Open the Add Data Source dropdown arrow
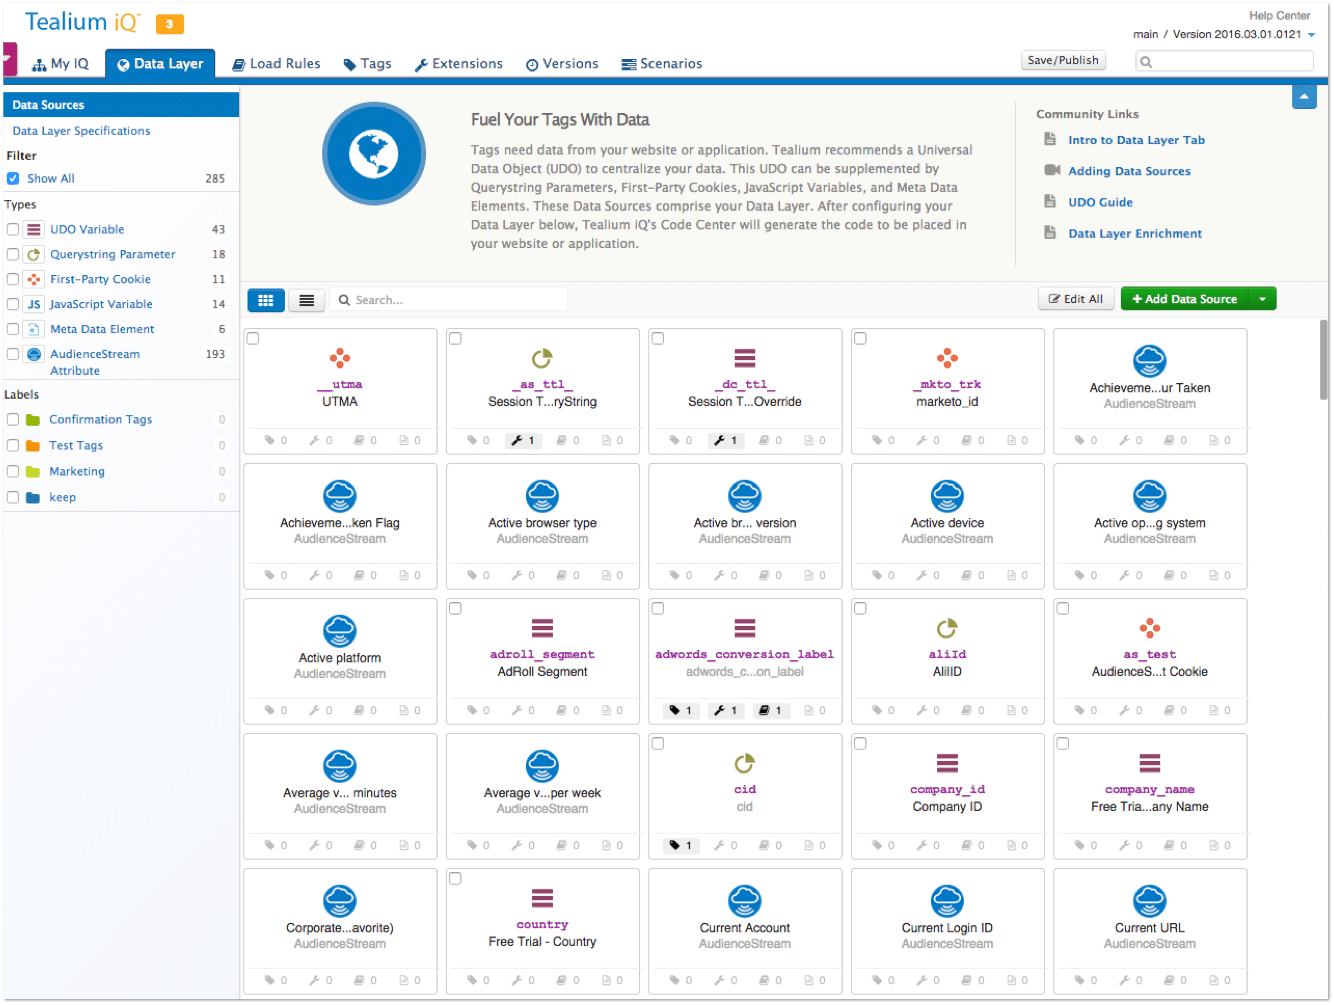Viewport: 1334px width, 1005px height. click(1263, 299)
